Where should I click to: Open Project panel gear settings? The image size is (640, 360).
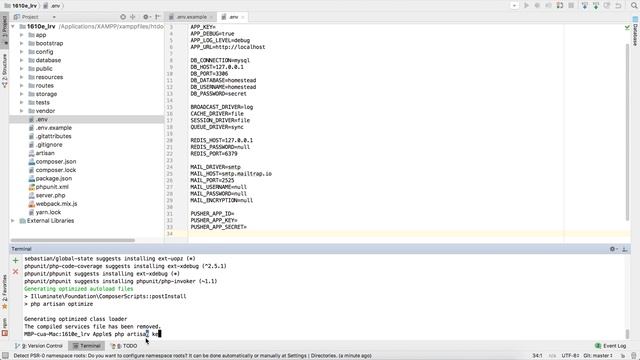pos(146,17)
